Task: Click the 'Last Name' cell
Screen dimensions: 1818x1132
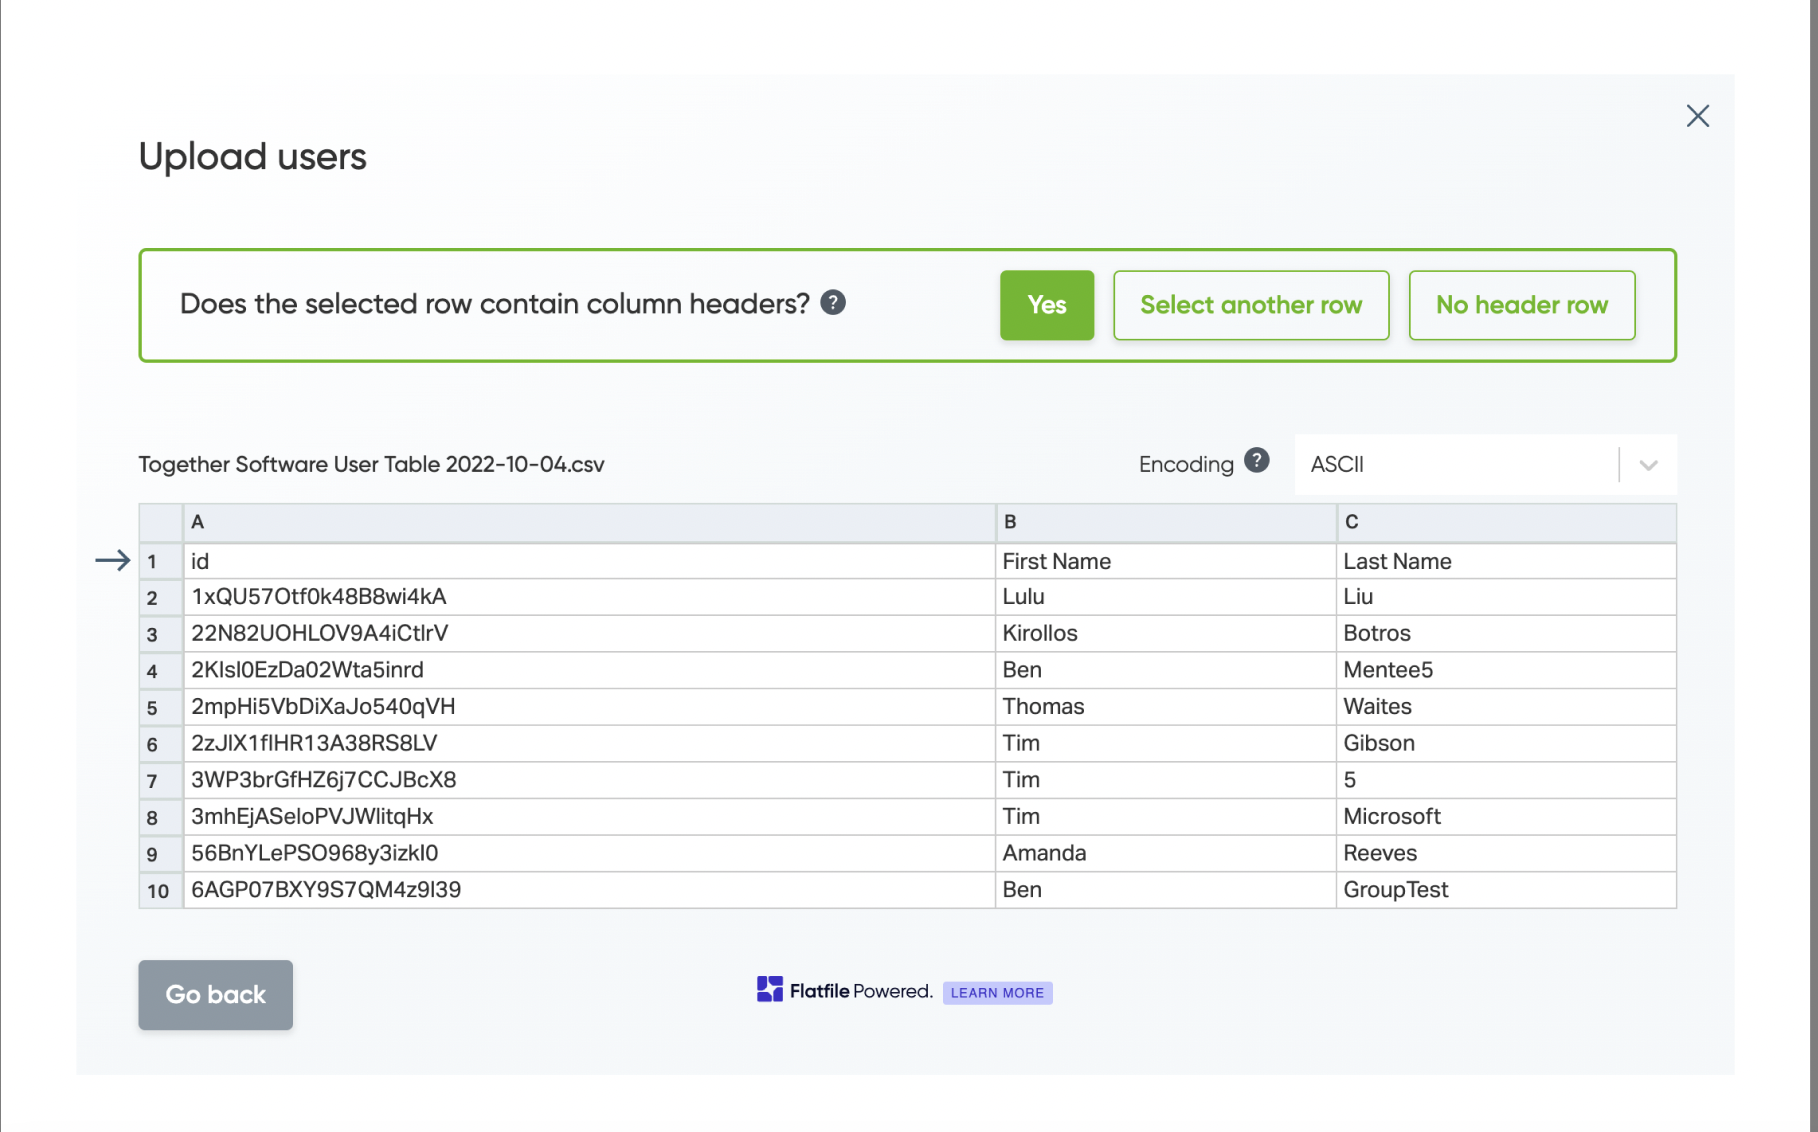Action: click(1506, 561)
